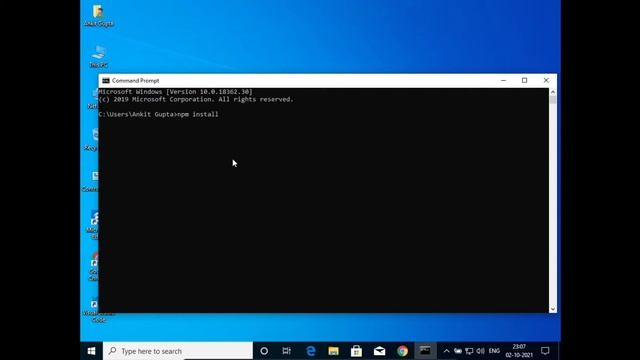Open Task View from the taskbar
The image size is (640, 360).
[287, 351]
